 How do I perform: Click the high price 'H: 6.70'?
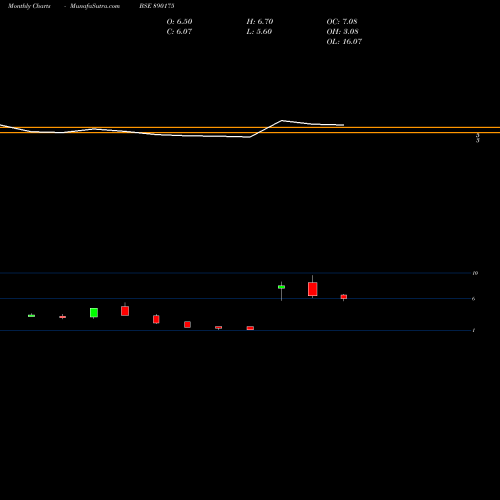click(260, 21)
